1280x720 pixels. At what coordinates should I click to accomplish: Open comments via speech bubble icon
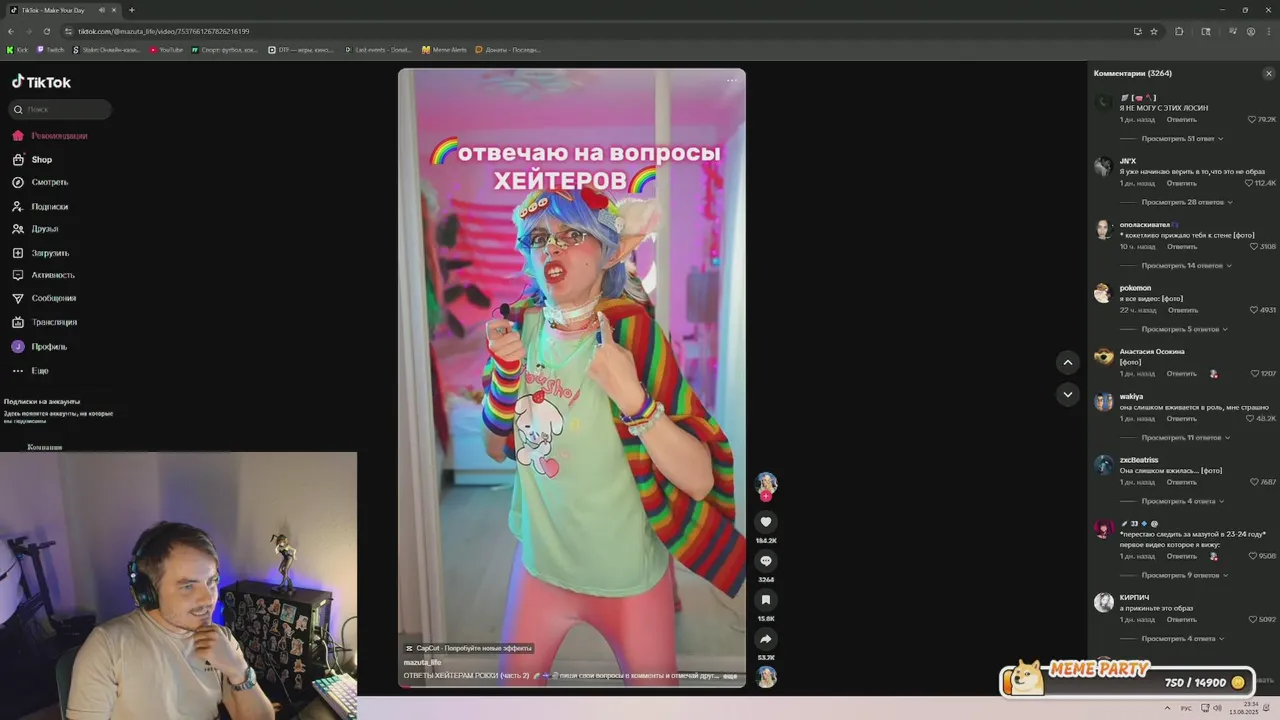pyautogui.click(x=766, y=561)
